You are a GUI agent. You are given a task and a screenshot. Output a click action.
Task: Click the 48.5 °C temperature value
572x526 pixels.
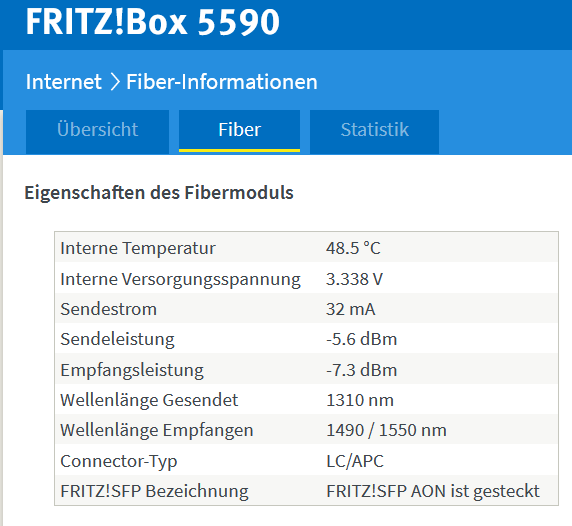tap(353, 248)
